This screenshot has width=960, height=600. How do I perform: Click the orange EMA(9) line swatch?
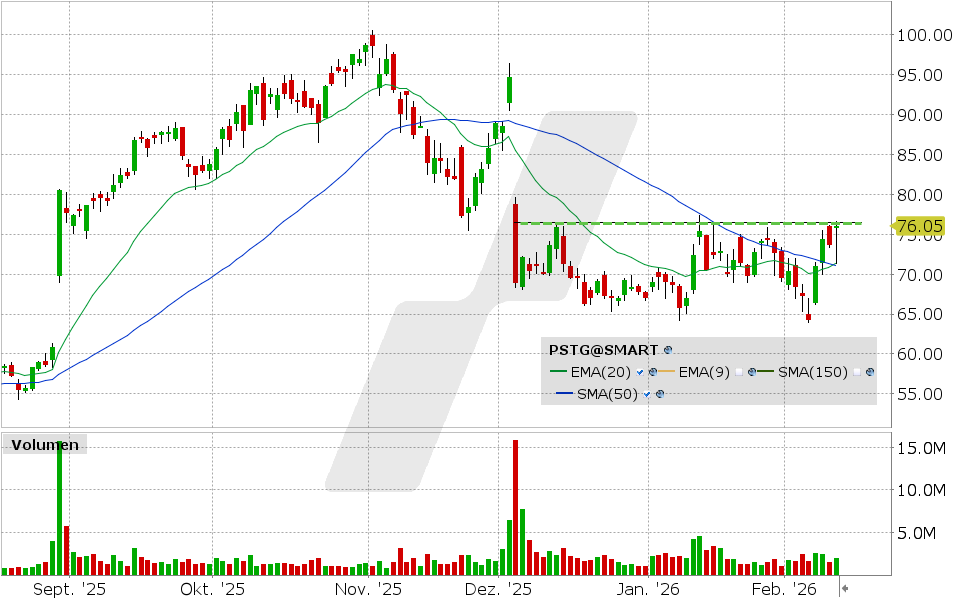pyautogui.click(x=667, y=372)
